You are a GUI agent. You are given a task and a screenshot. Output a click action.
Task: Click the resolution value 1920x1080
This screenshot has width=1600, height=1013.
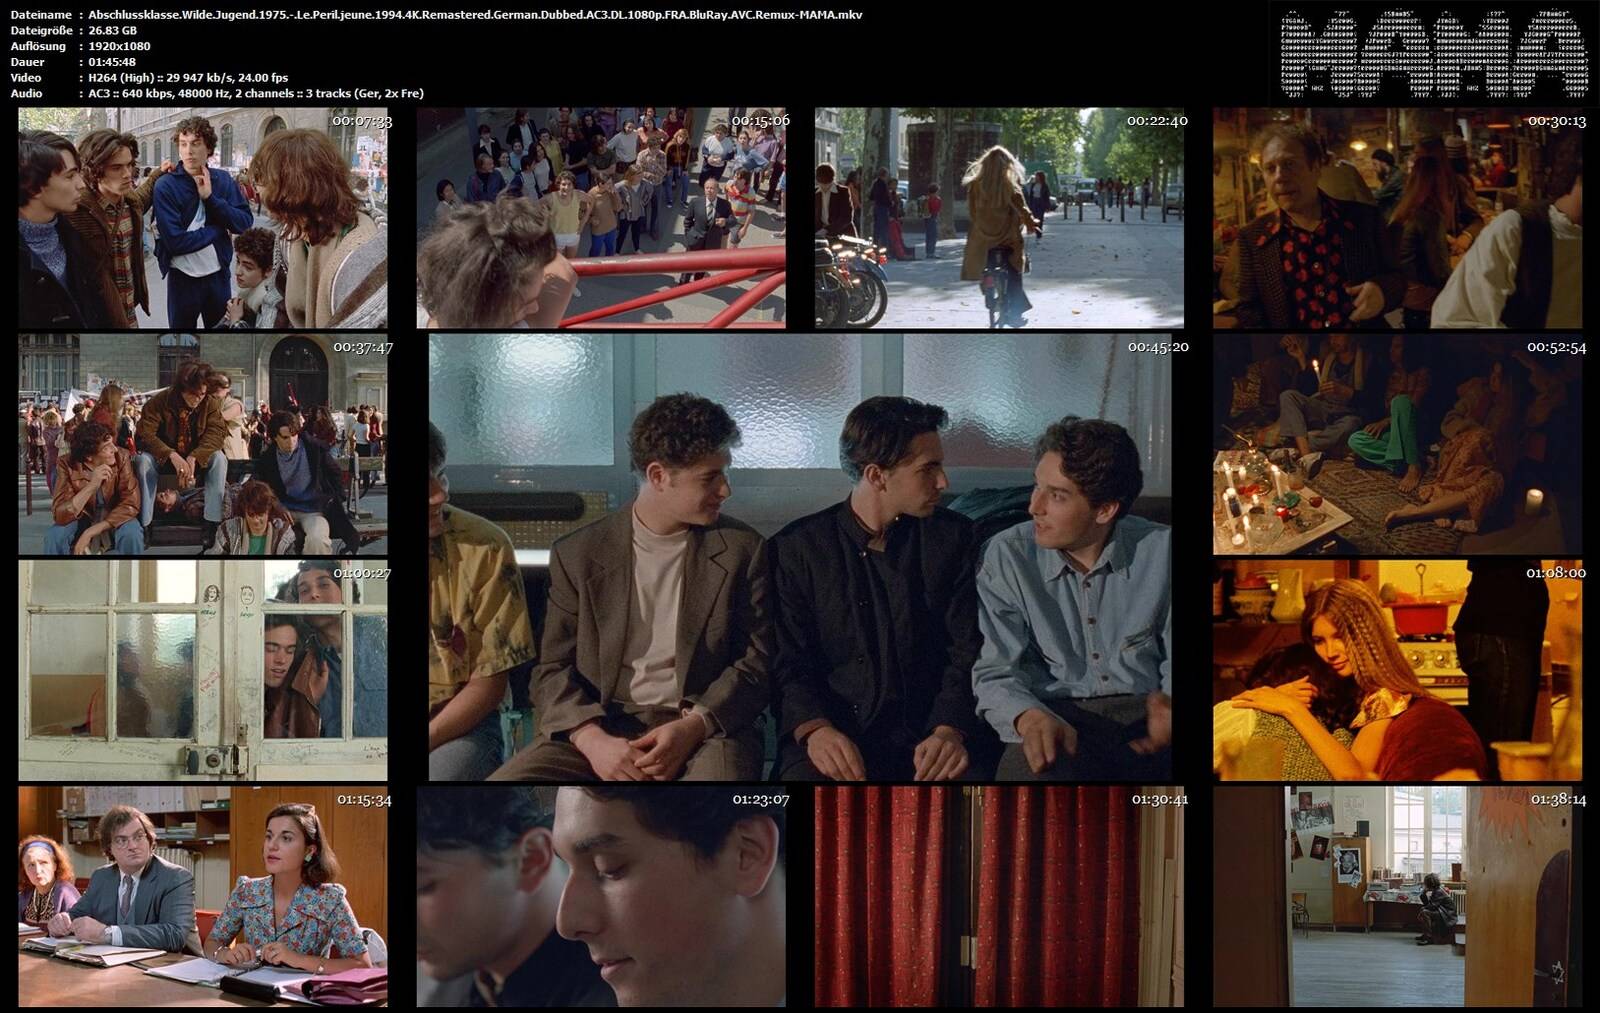point(119,46)
